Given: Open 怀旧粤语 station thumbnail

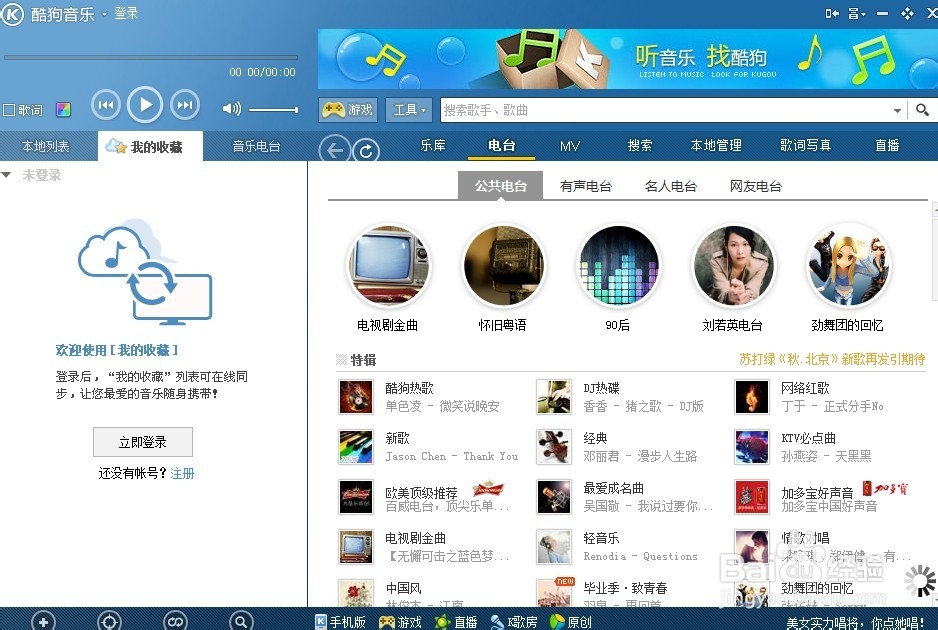Looking at the screenshot, I should [x=503, y=265].
